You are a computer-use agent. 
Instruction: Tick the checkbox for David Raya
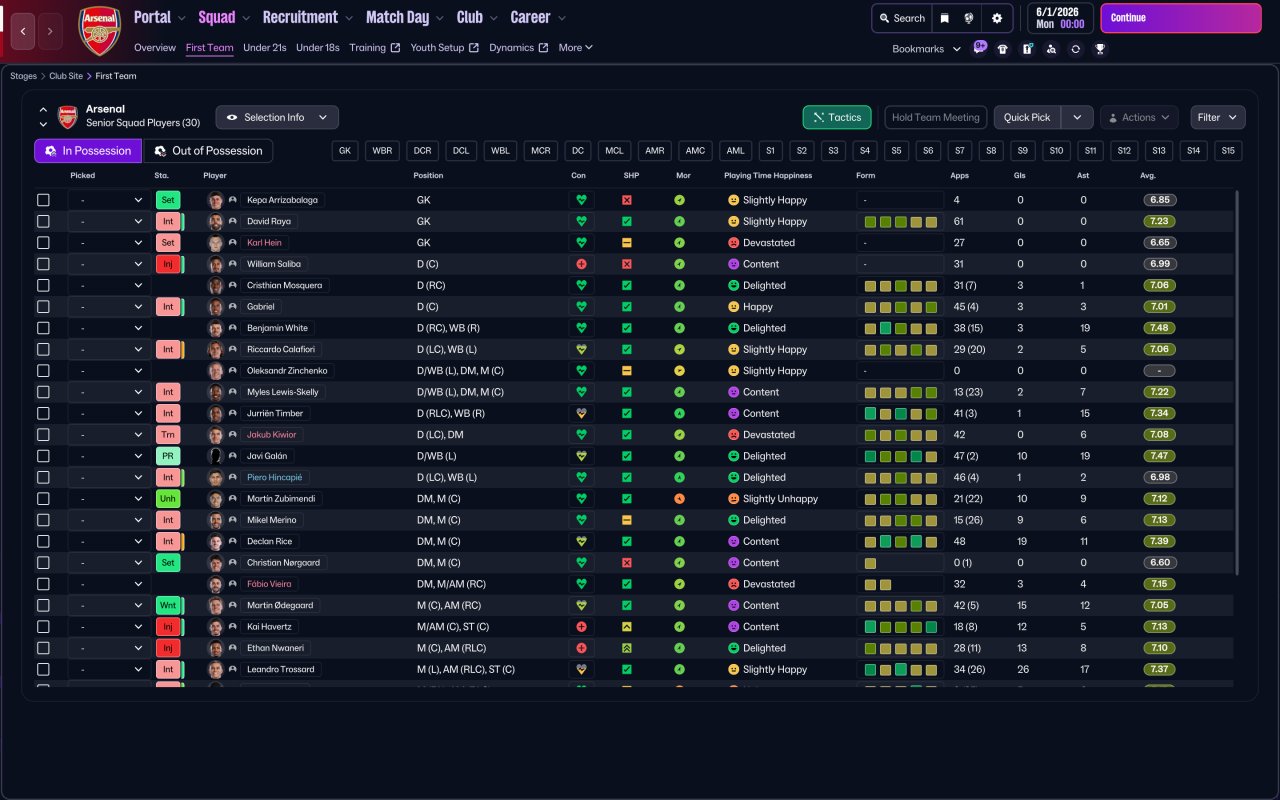click(x=43, y=221)
